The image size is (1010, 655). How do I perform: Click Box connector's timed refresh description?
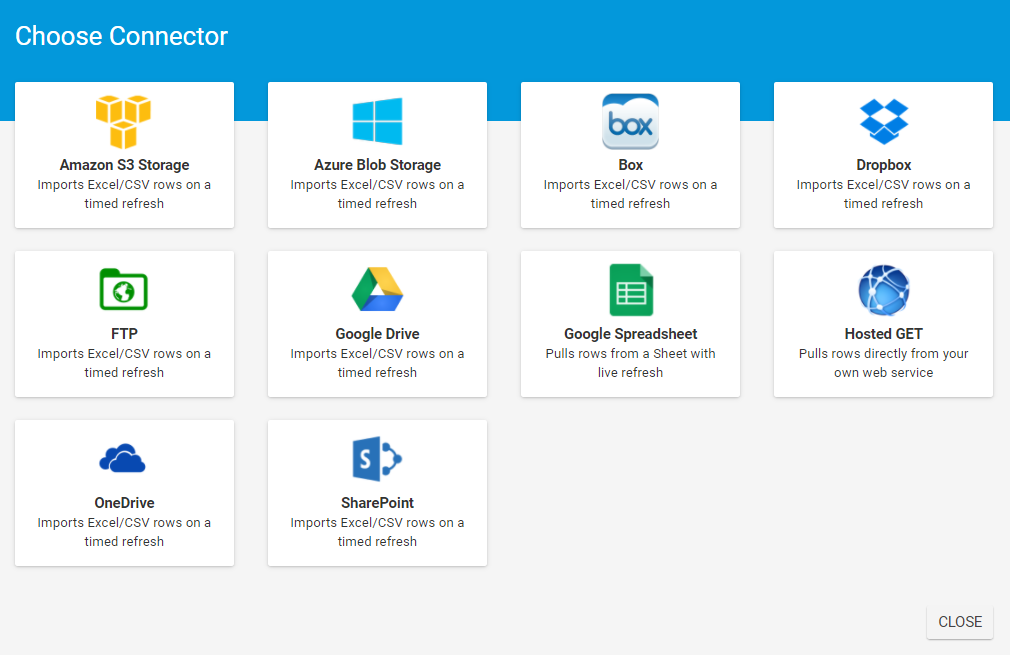[631, 194]
